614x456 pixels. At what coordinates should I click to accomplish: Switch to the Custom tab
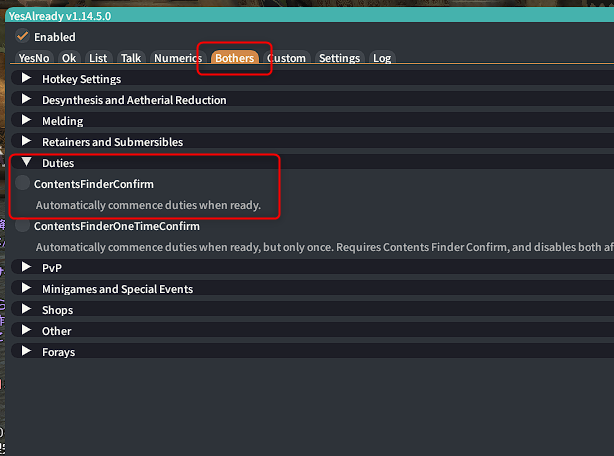[286, 58]
